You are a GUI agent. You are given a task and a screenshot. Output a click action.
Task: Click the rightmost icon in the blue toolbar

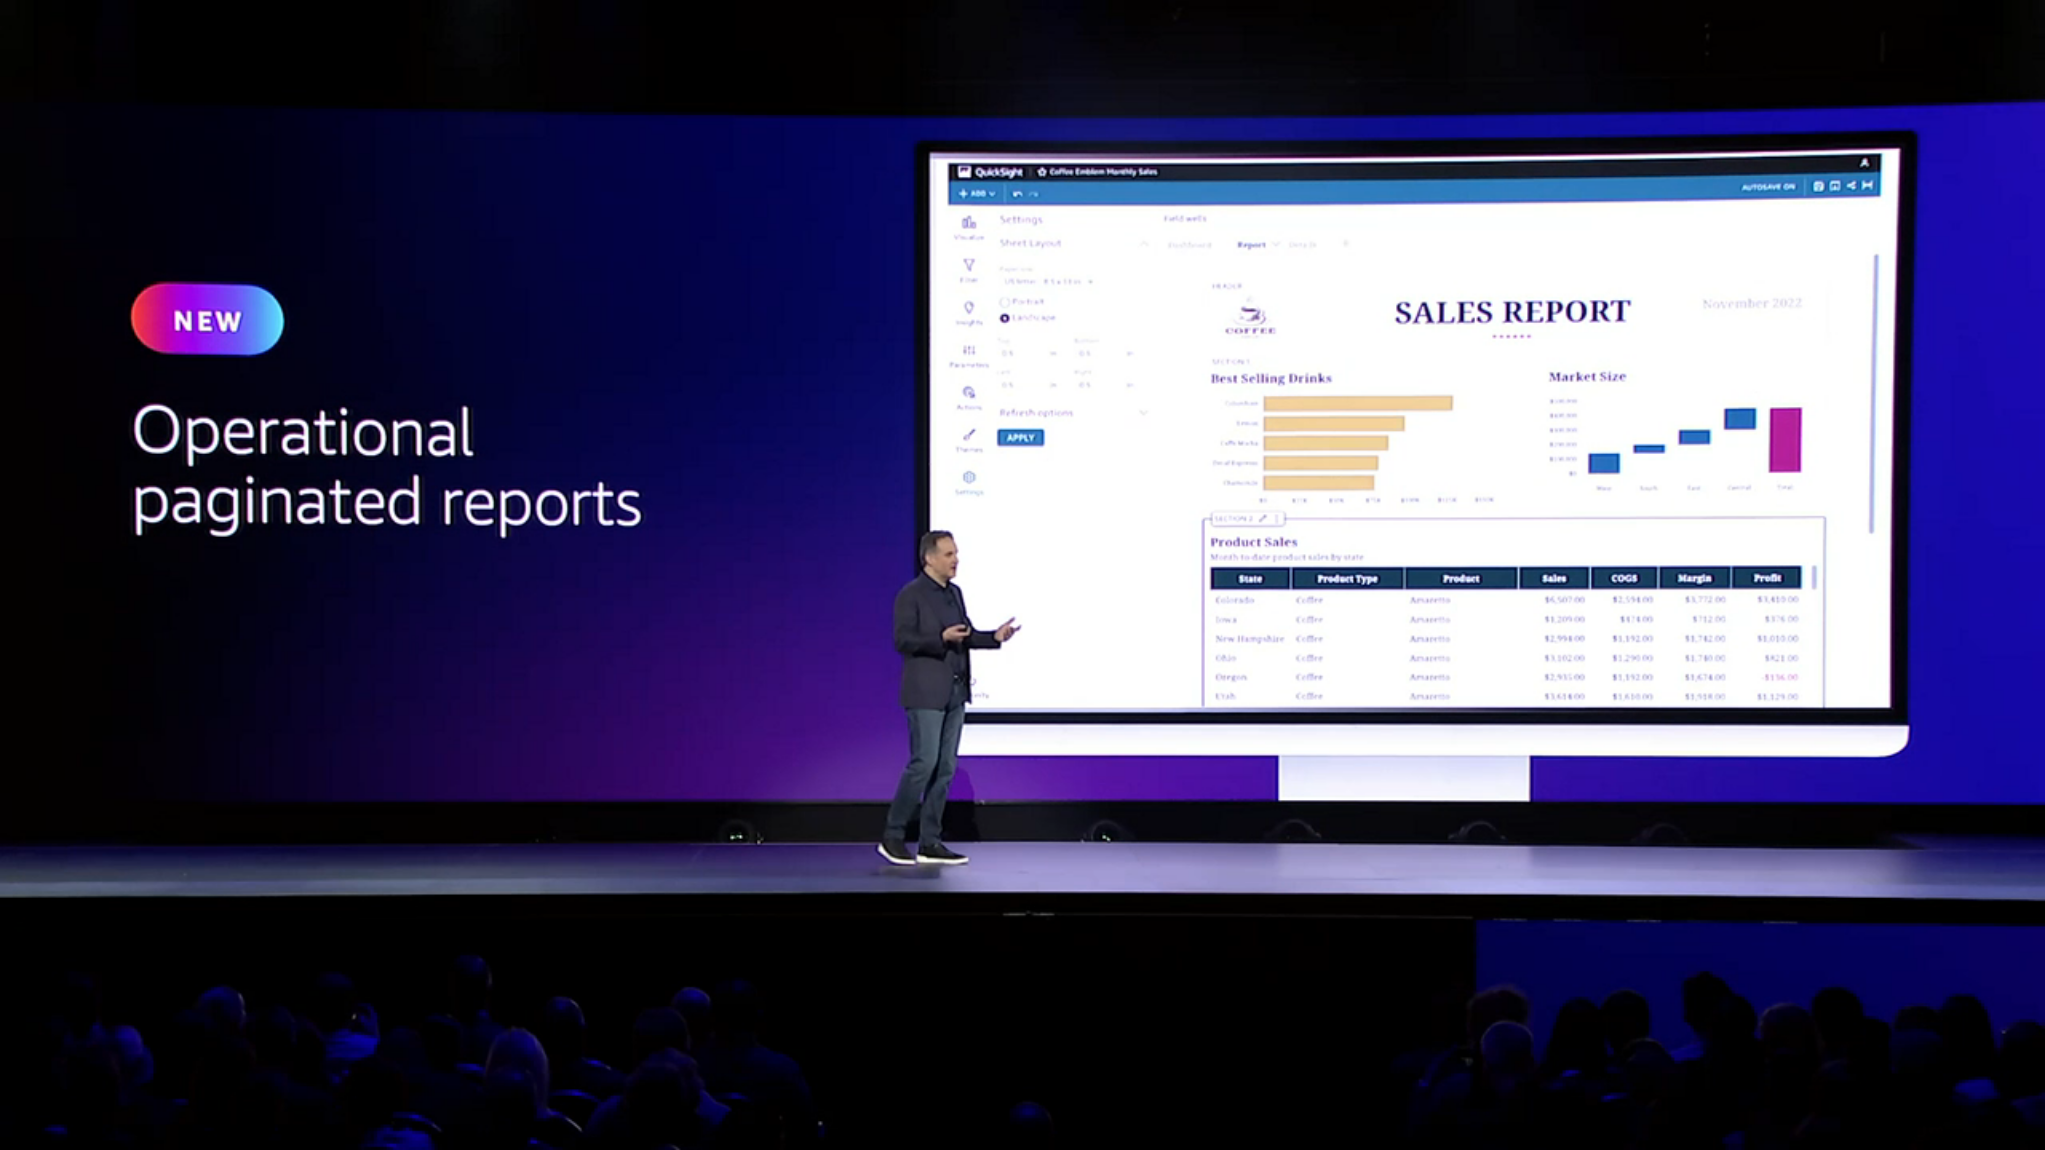tap(1867, 186)
